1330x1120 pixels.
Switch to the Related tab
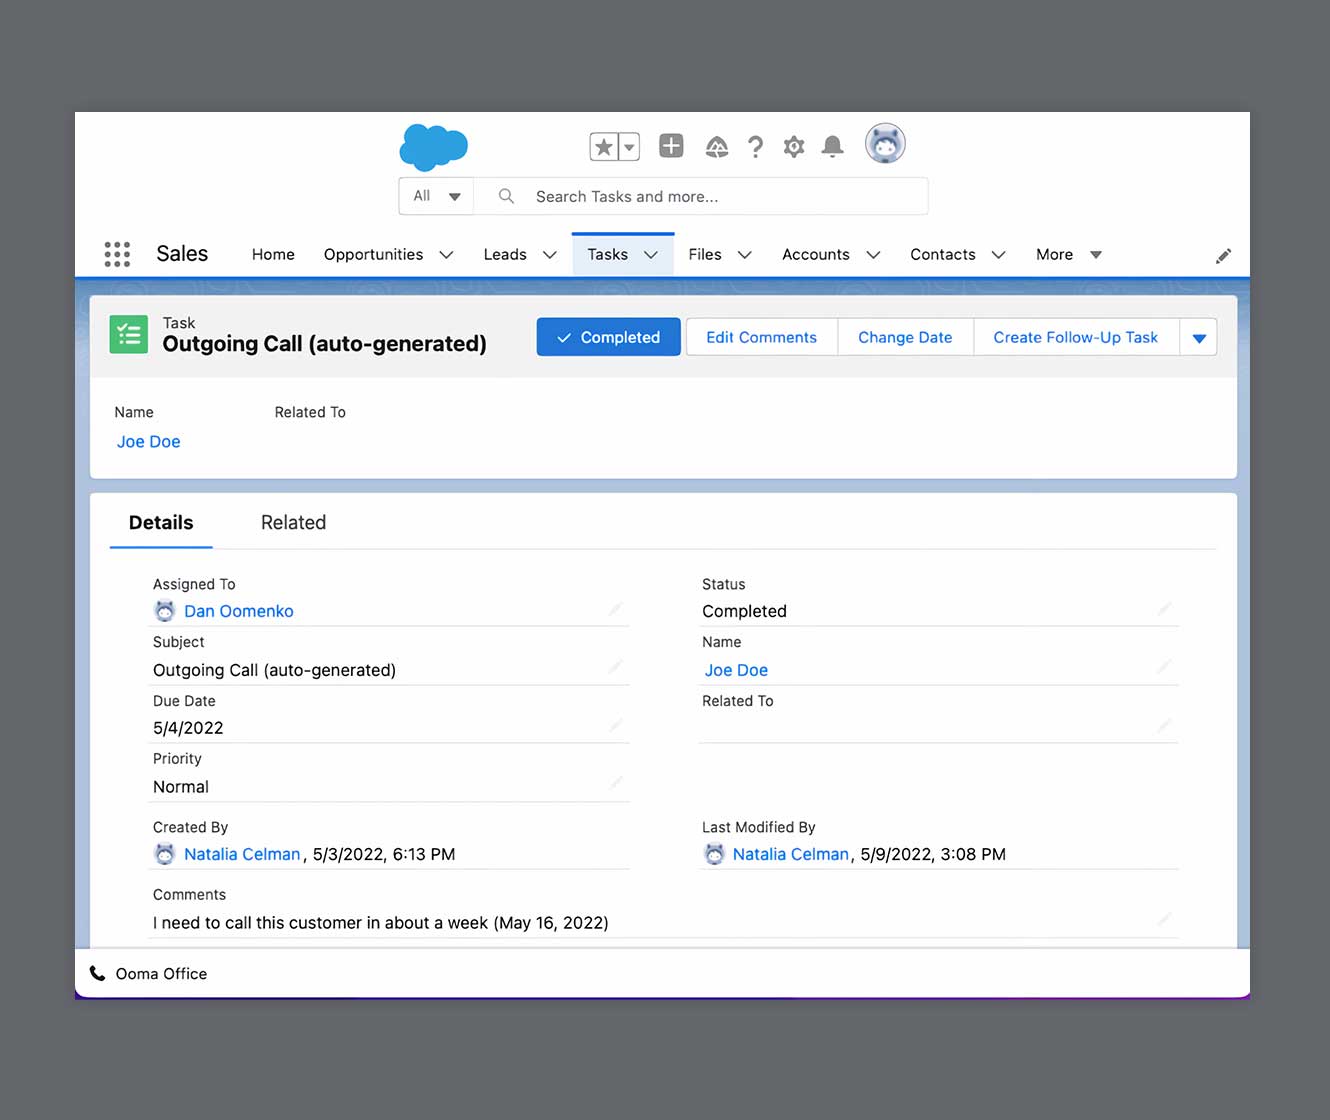[293, 522]
